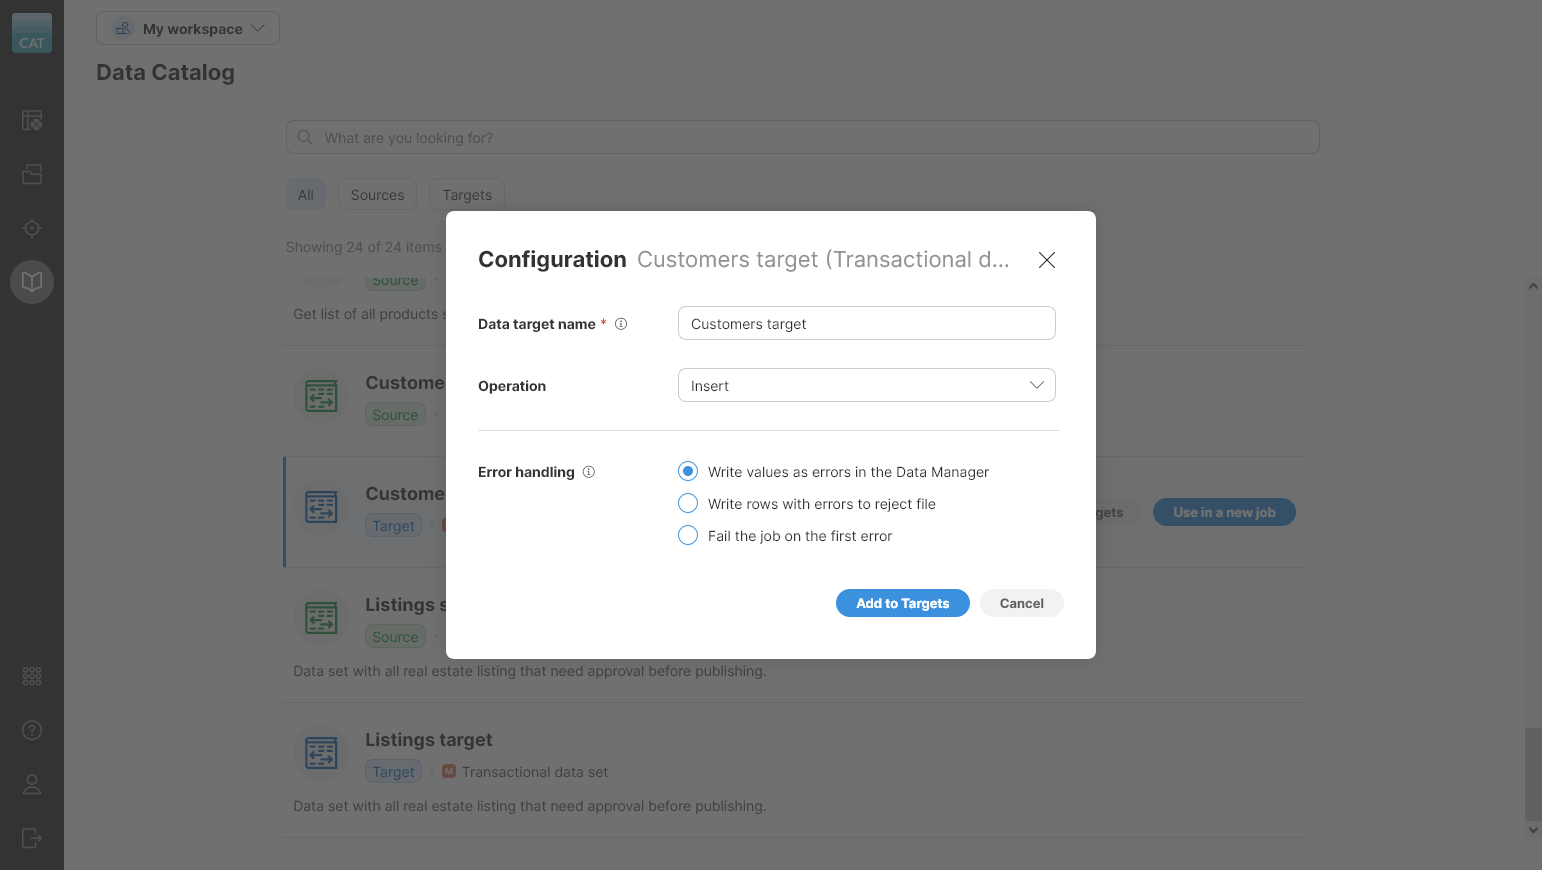Screen dimensions: 1542x870
Task: Open the apps grid icon in sidebar
Action: pos(31,676)
